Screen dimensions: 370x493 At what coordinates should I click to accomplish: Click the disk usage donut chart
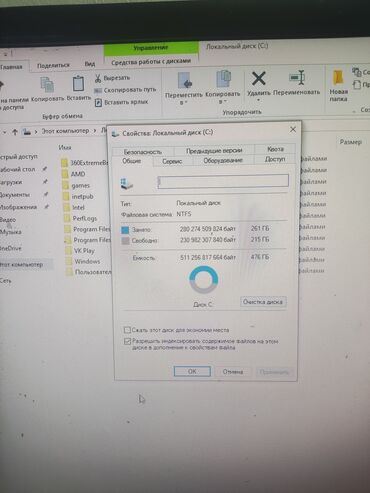click(204, 280)
